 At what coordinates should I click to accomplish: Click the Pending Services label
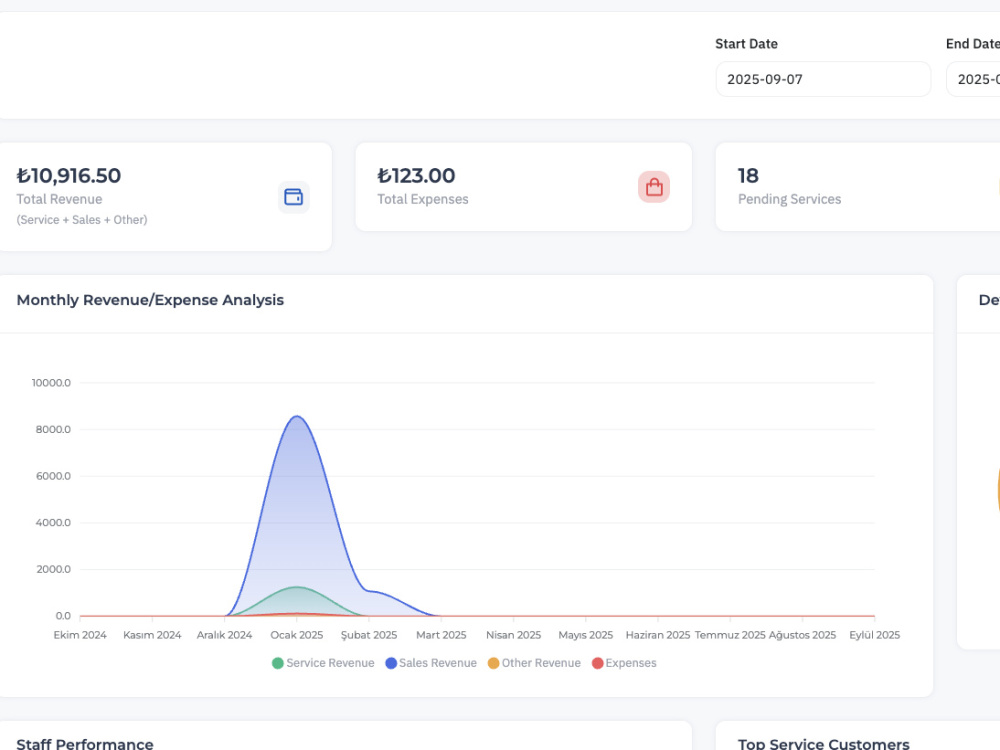pos(790,199)
